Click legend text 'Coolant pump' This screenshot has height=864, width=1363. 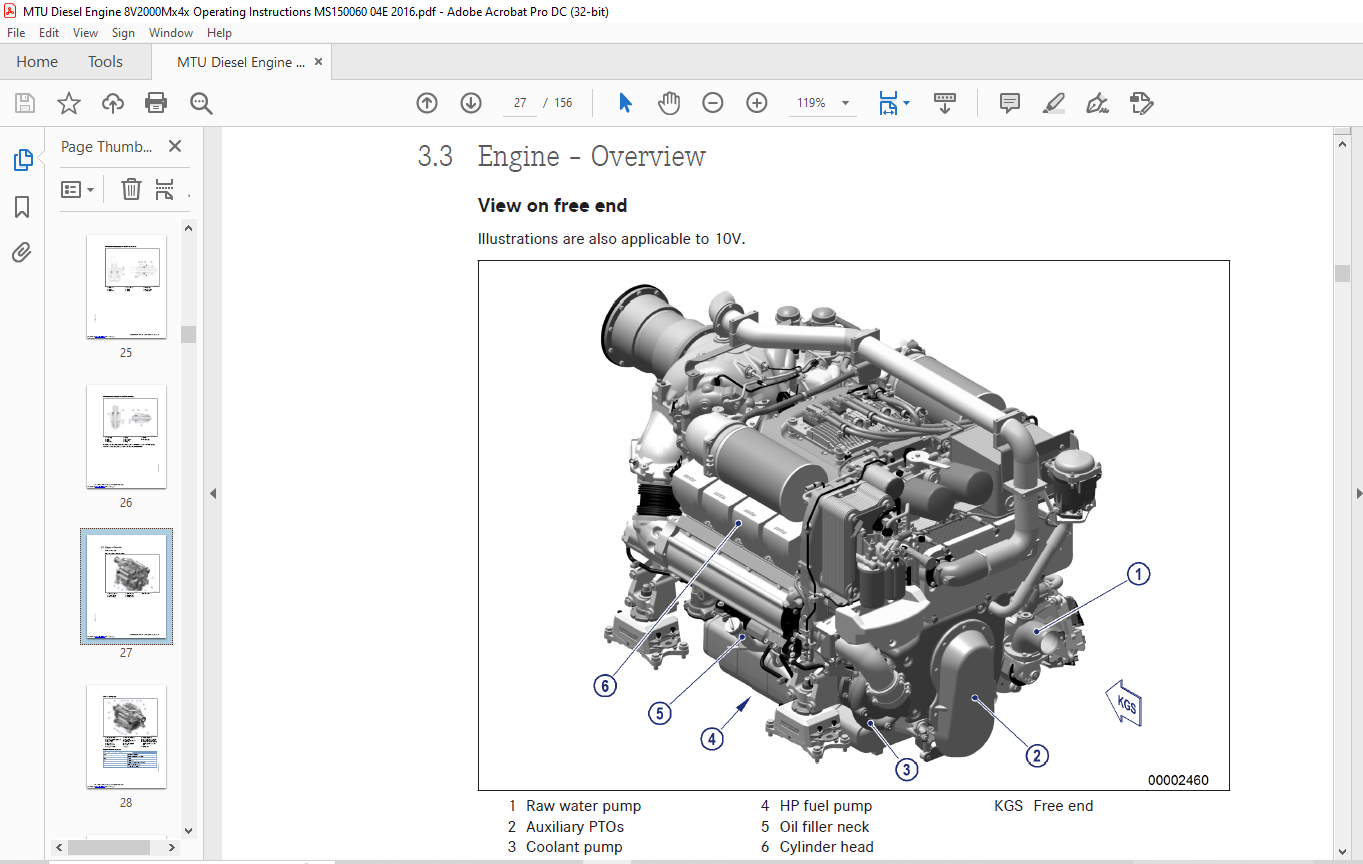(574, 847)
